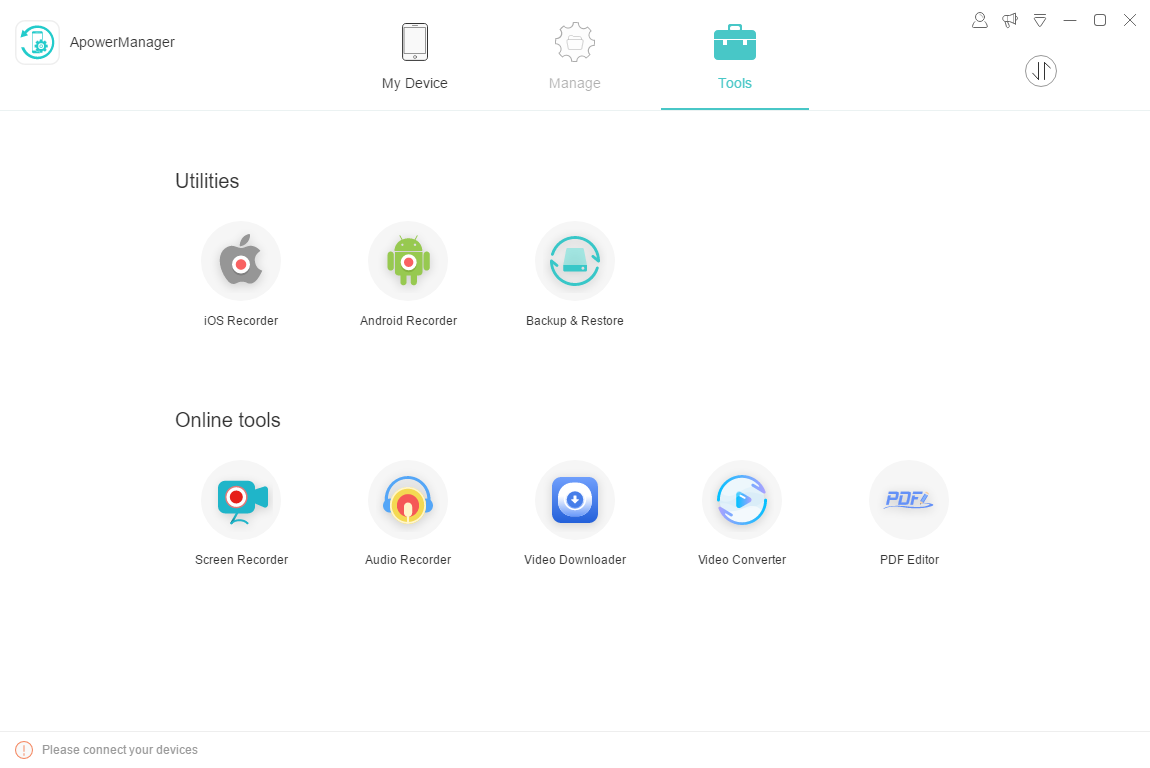The height and width of the screenshot is (768, 1150).
Task: Click the bottom status bar area
Action: coord(575,750)
